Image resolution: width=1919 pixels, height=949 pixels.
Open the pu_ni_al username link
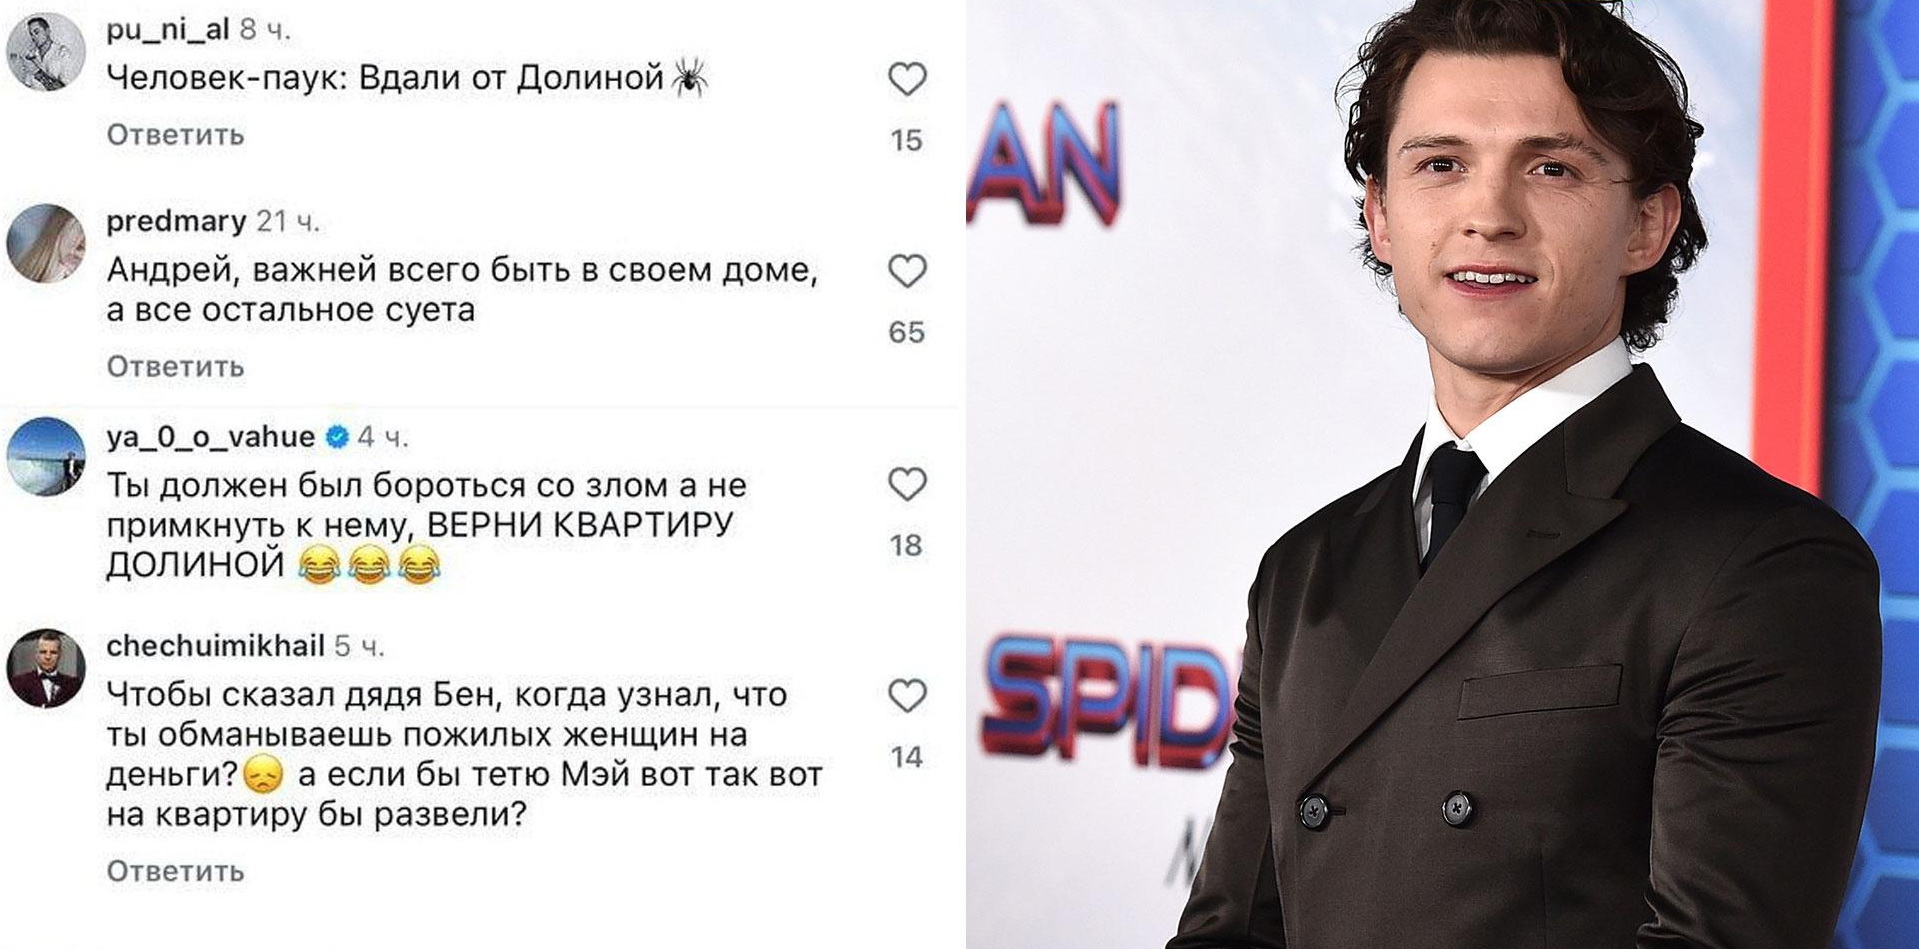[x=168, y=31]
